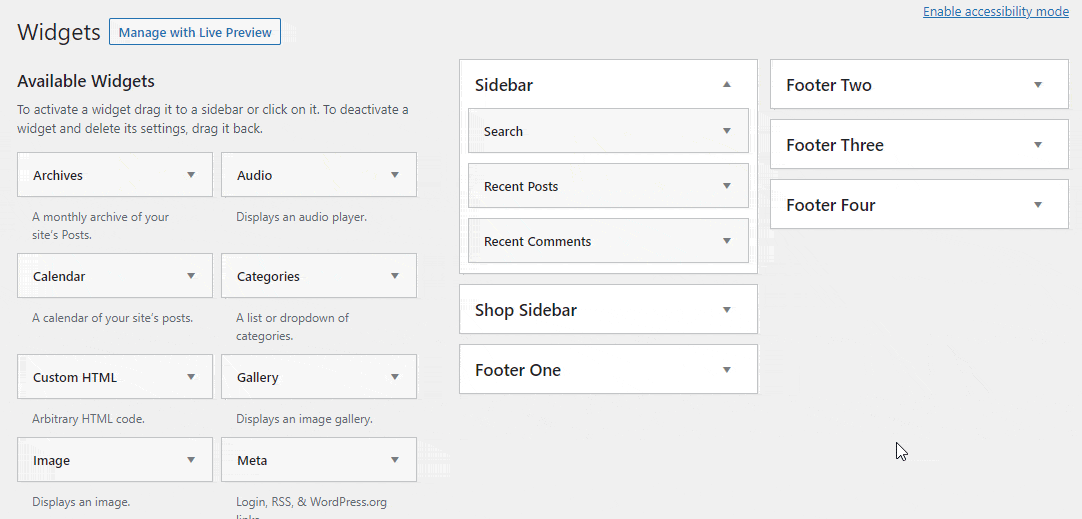The height and width of the screenshot is (519, 1082).
Task: Expand the Audio widget arrow
Action: (395, 175)
